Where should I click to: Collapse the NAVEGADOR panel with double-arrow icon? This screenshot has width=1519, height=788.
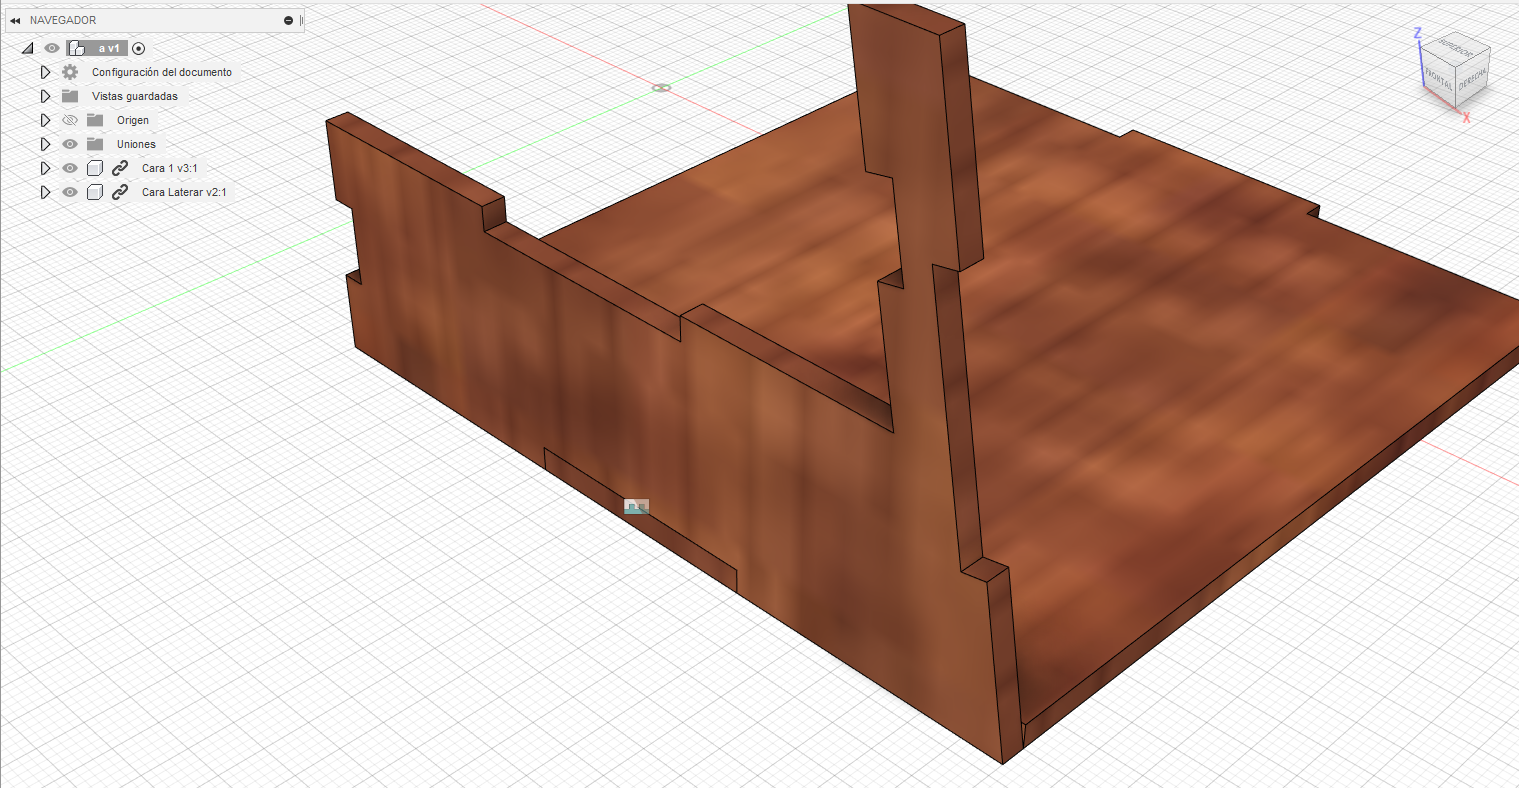coord(15,20)
